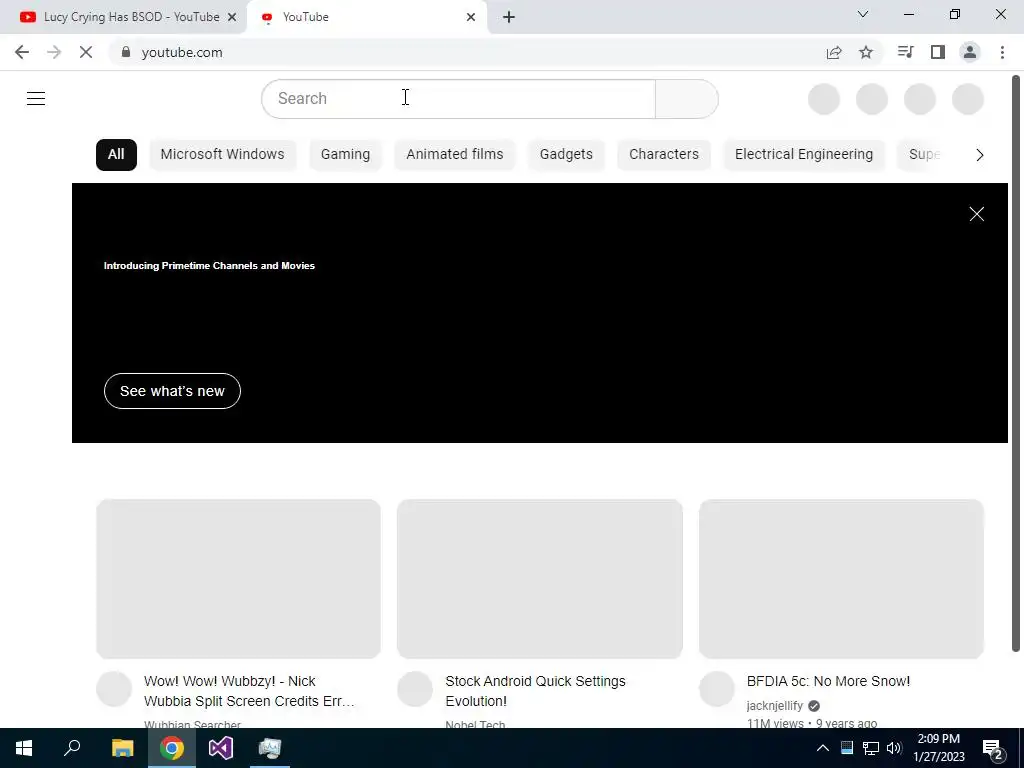Open the Windows Start menu
Viewport: 1024px width, 768px height.
click(24, 748)
